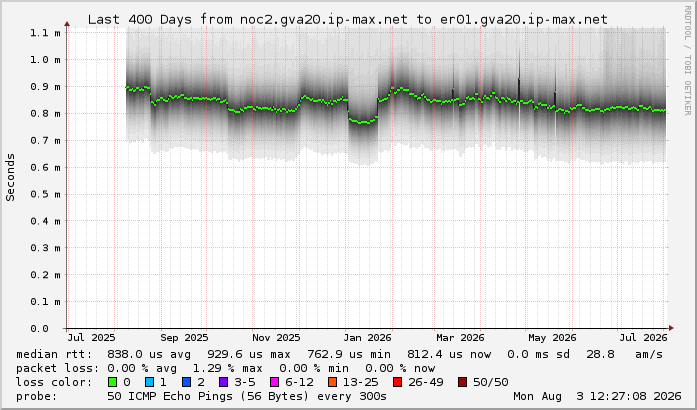Image resolution: width=697 pixels, height=410 pixels.
Task: Click the '0.8 m' y-axis tick label
Action: [45, 113]
